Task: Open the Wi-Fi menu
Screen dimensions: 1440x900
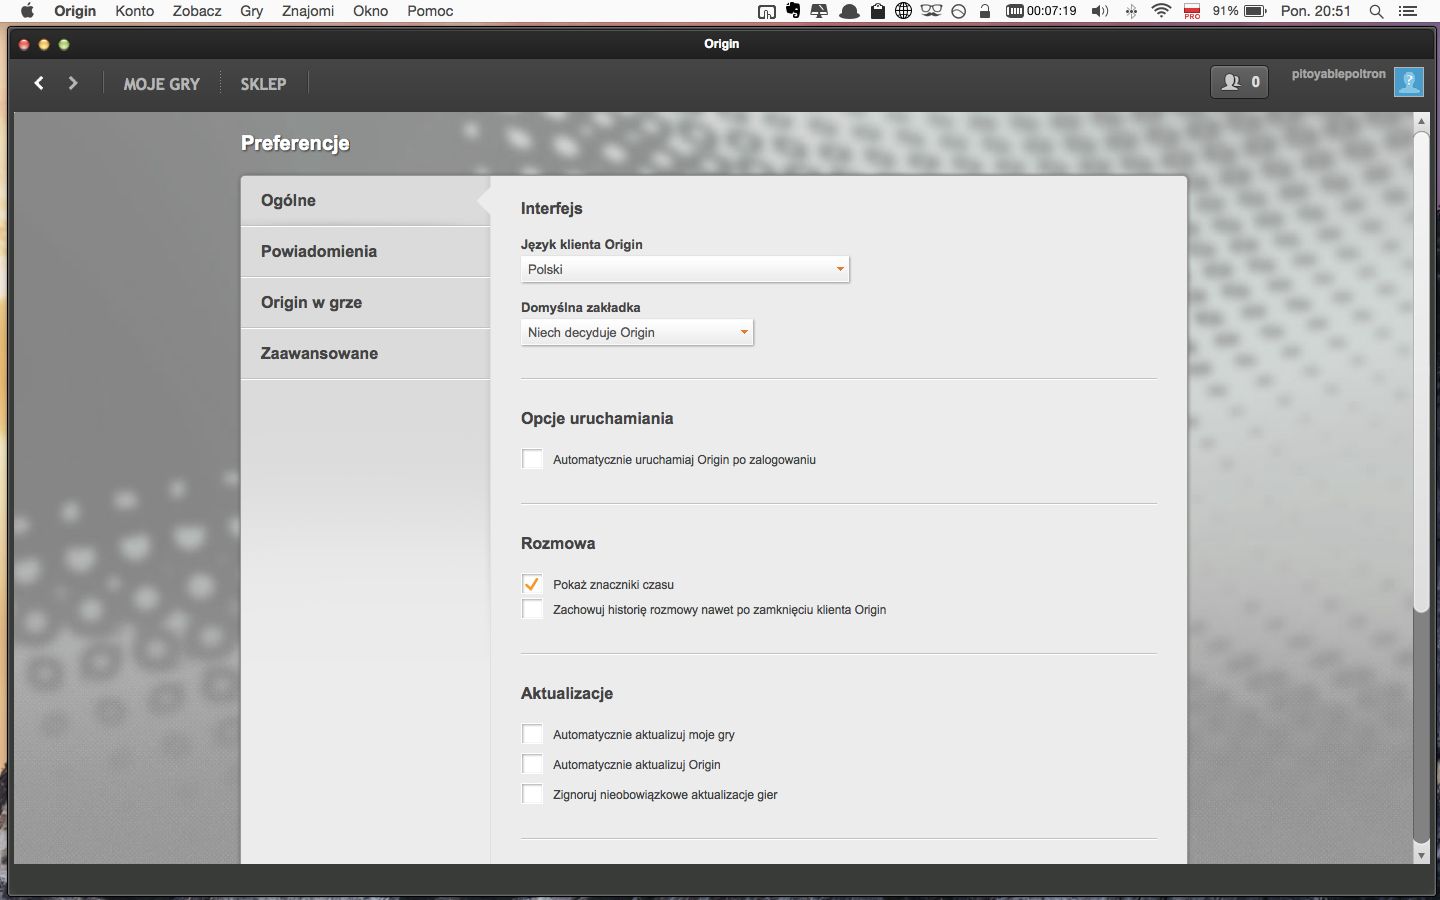Action: coord(1161,11)
